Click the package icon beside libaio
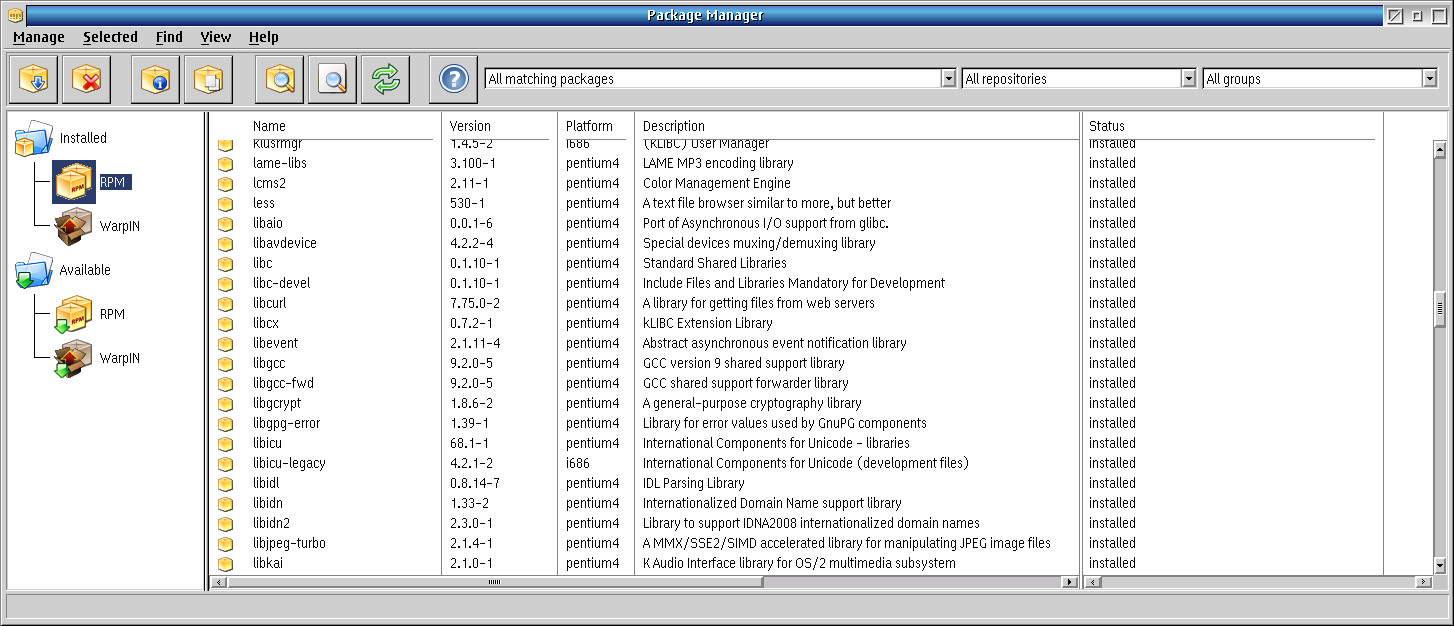The height and width of the screenshot is (626, 1454). 226,223
